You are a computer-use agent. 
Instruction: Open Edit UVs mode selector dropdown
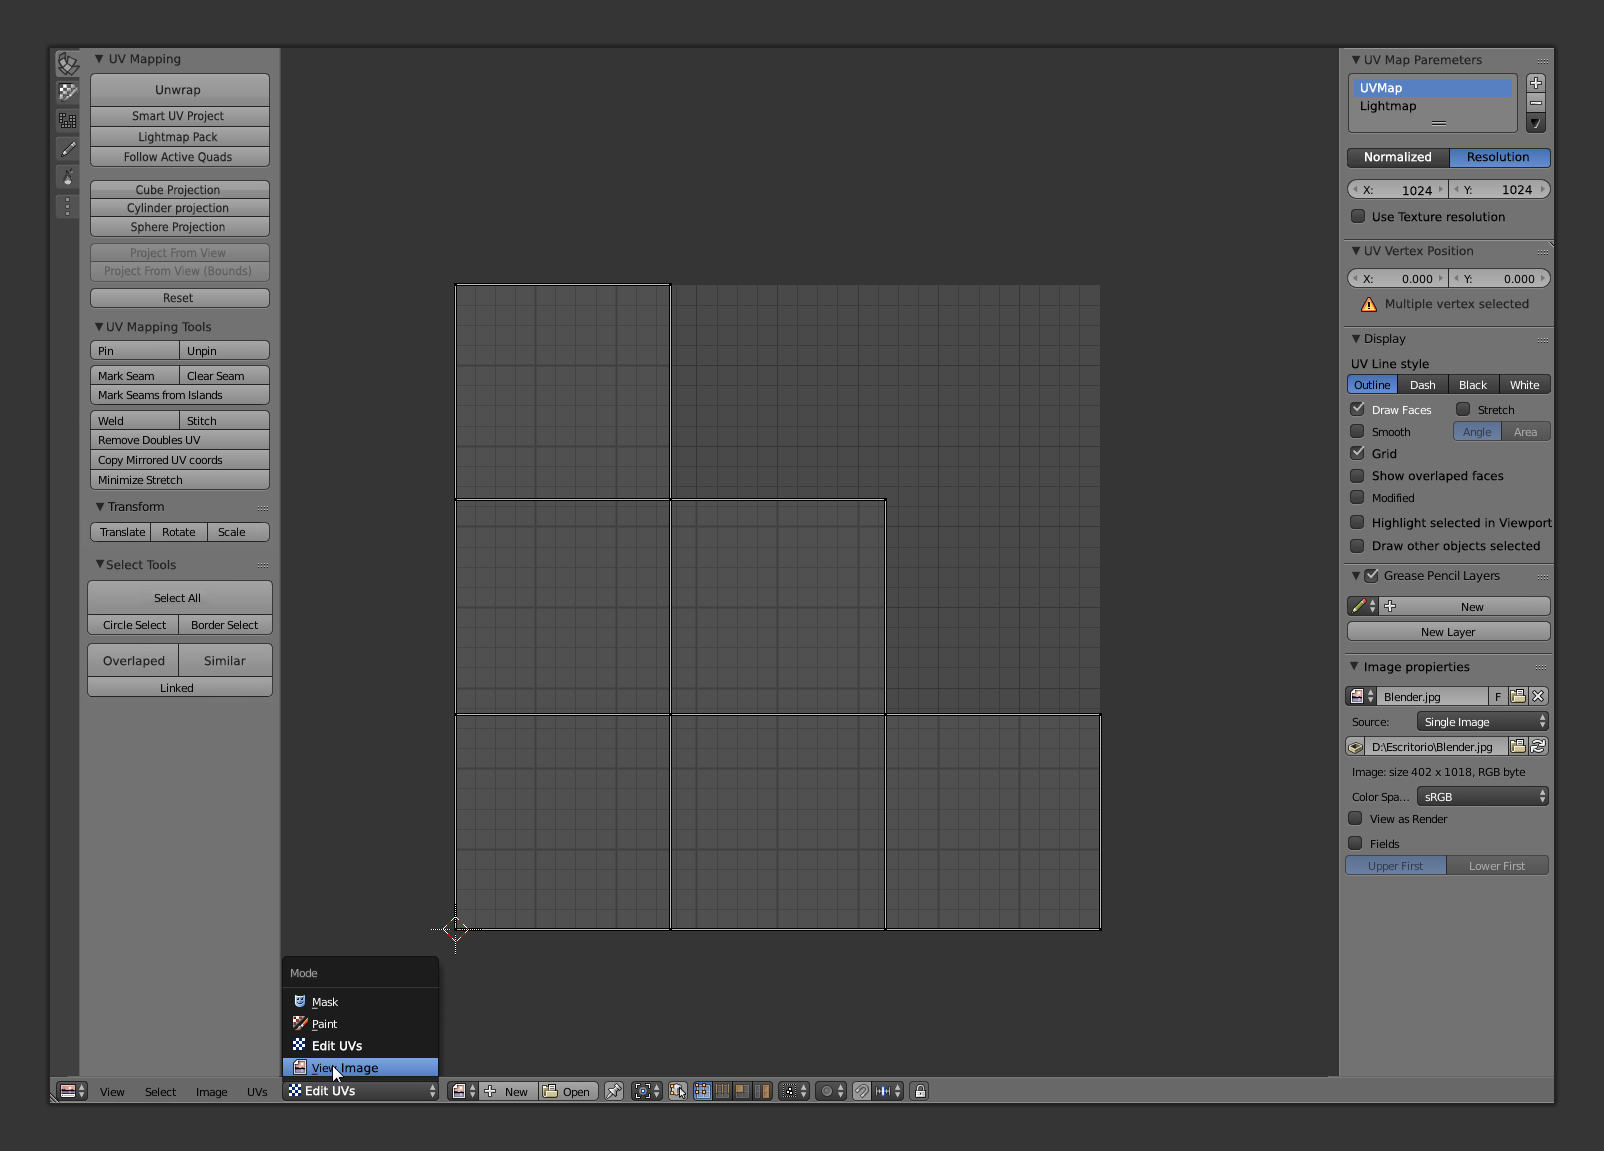361,1091
